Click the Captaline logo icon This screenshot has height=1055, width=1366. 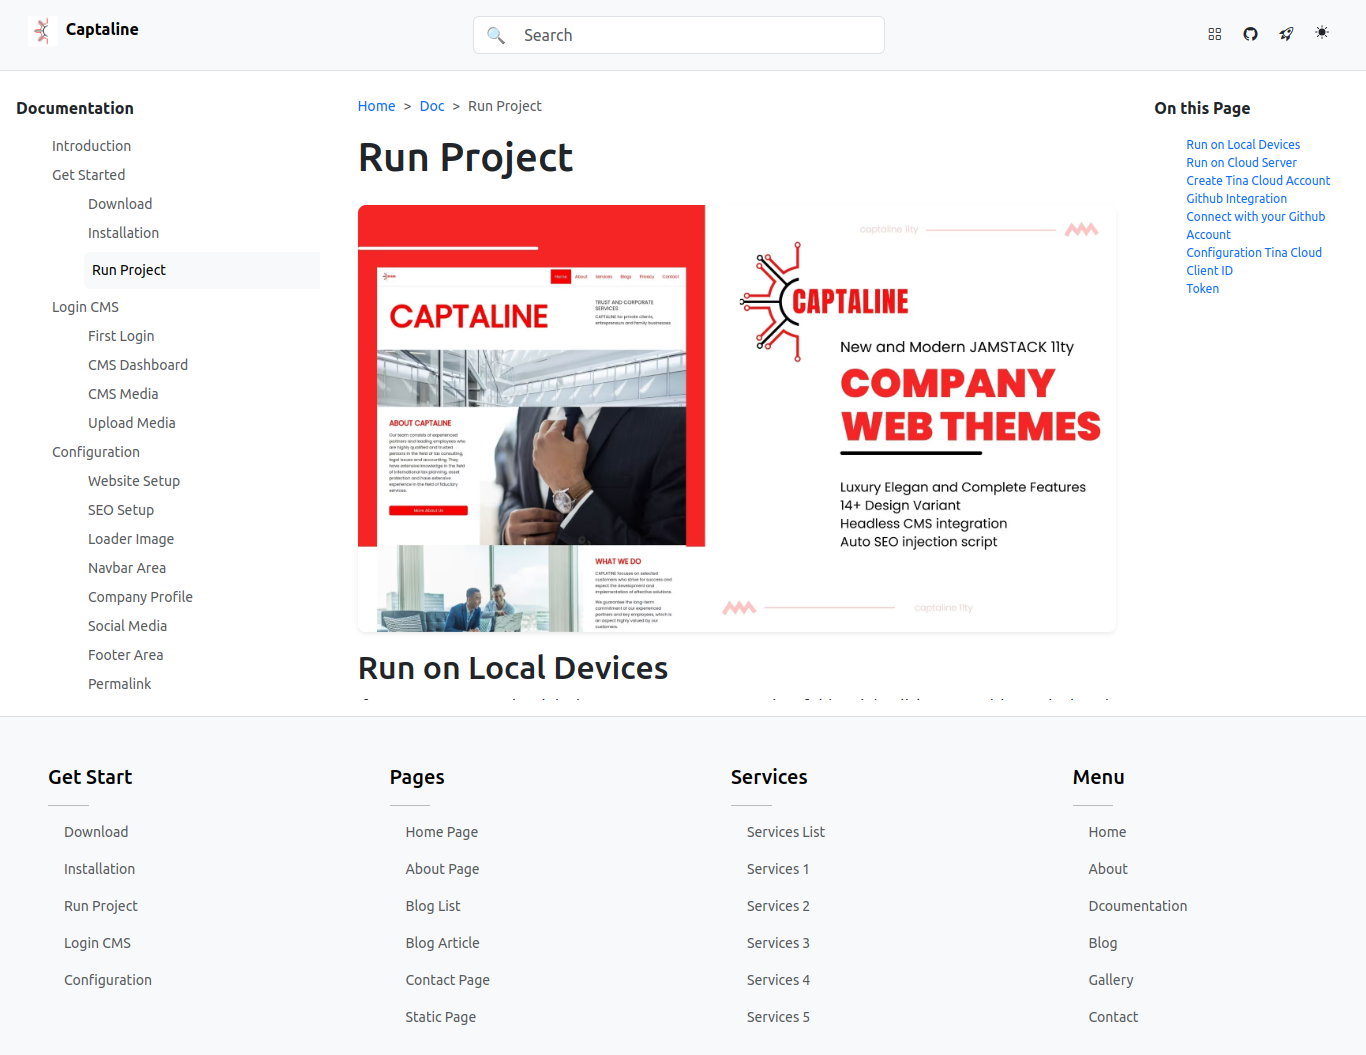[x=41, y=31]
